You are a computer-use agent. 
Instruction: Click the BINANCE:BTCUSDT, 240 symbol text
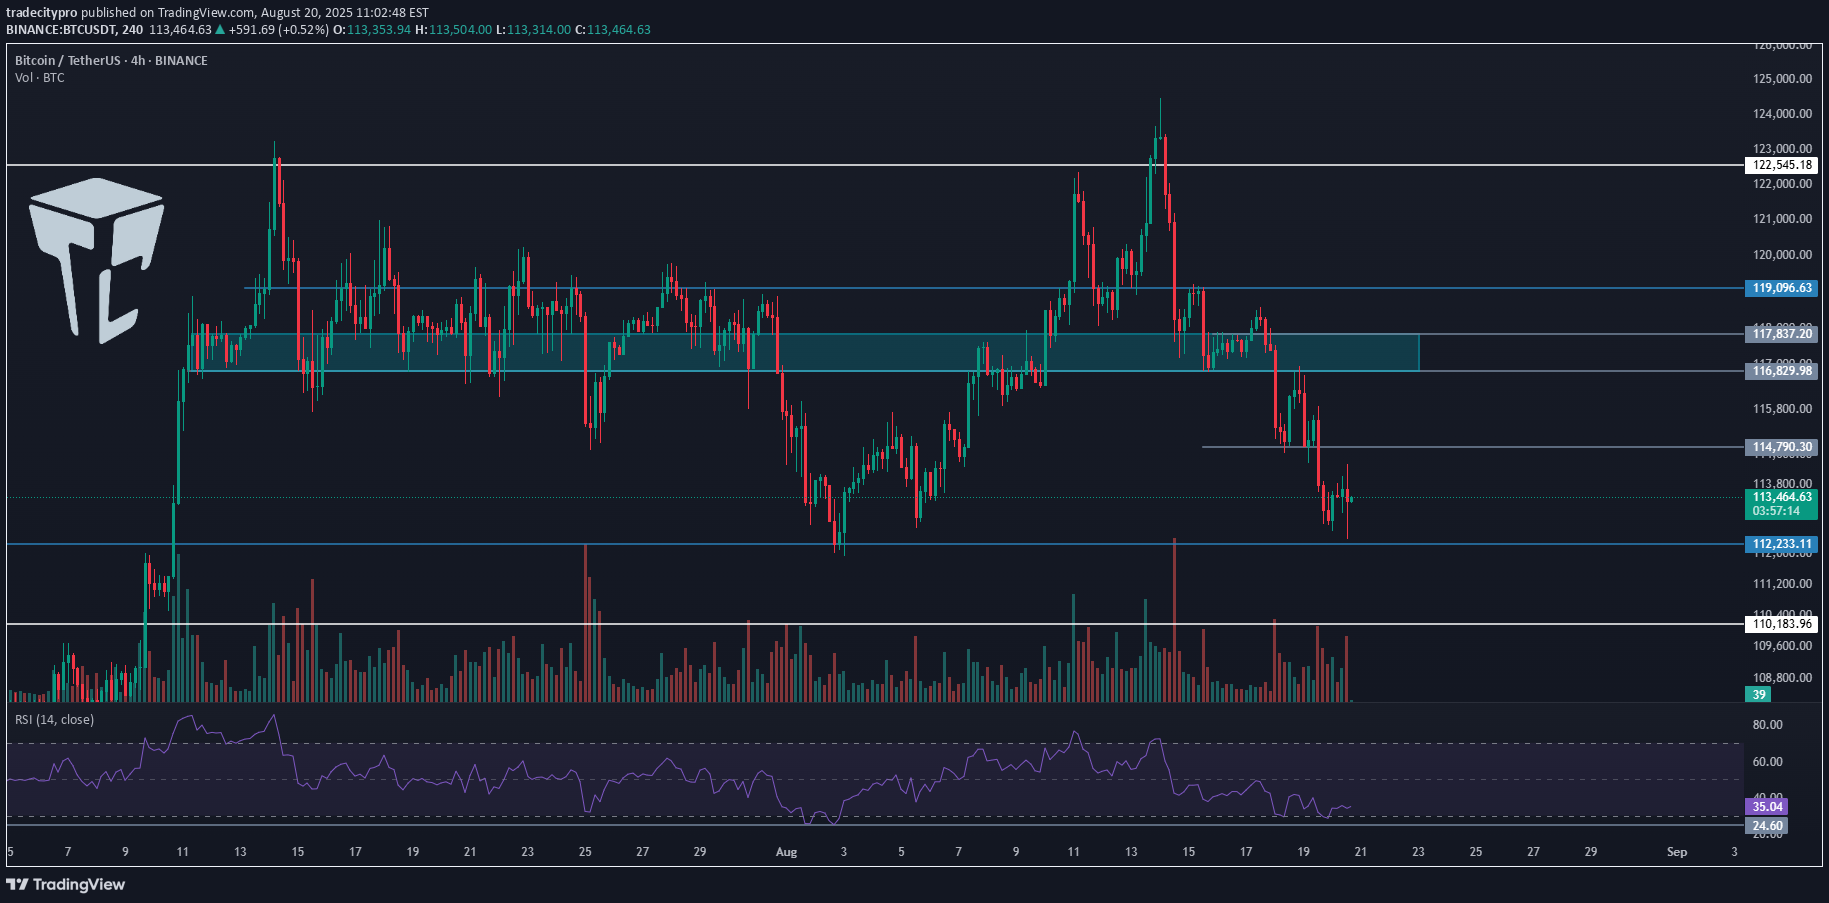tap(74, 29)
